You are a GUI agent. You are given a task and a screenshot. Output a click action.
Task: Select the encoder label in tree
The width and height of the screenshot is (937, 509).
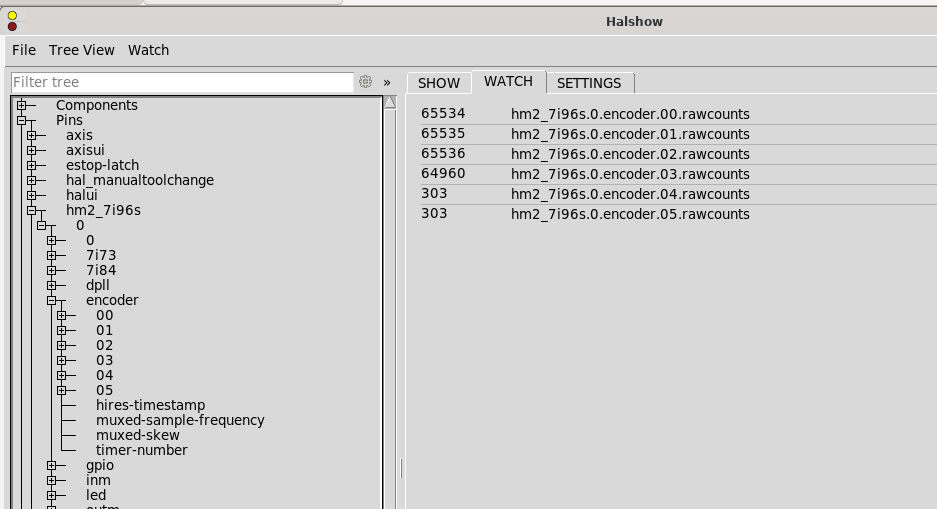tap(112, 300)
